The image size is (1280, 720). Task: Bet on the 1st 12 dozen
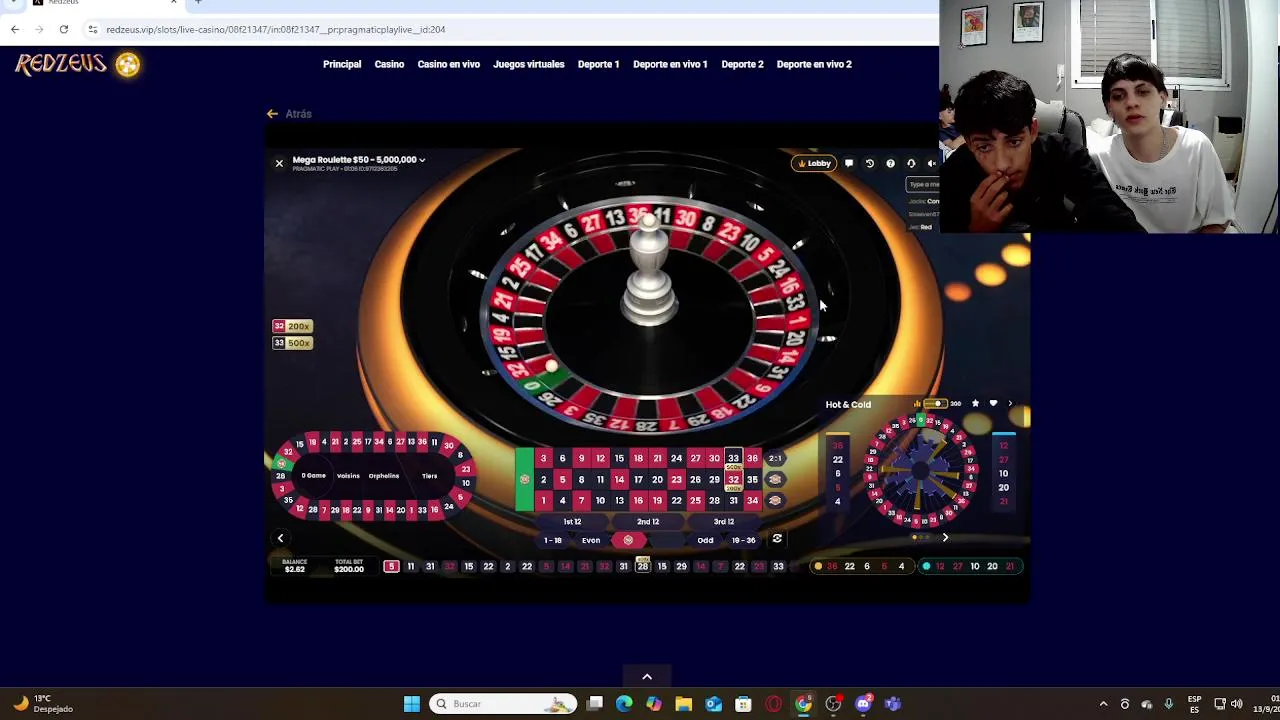coord(572,521)
